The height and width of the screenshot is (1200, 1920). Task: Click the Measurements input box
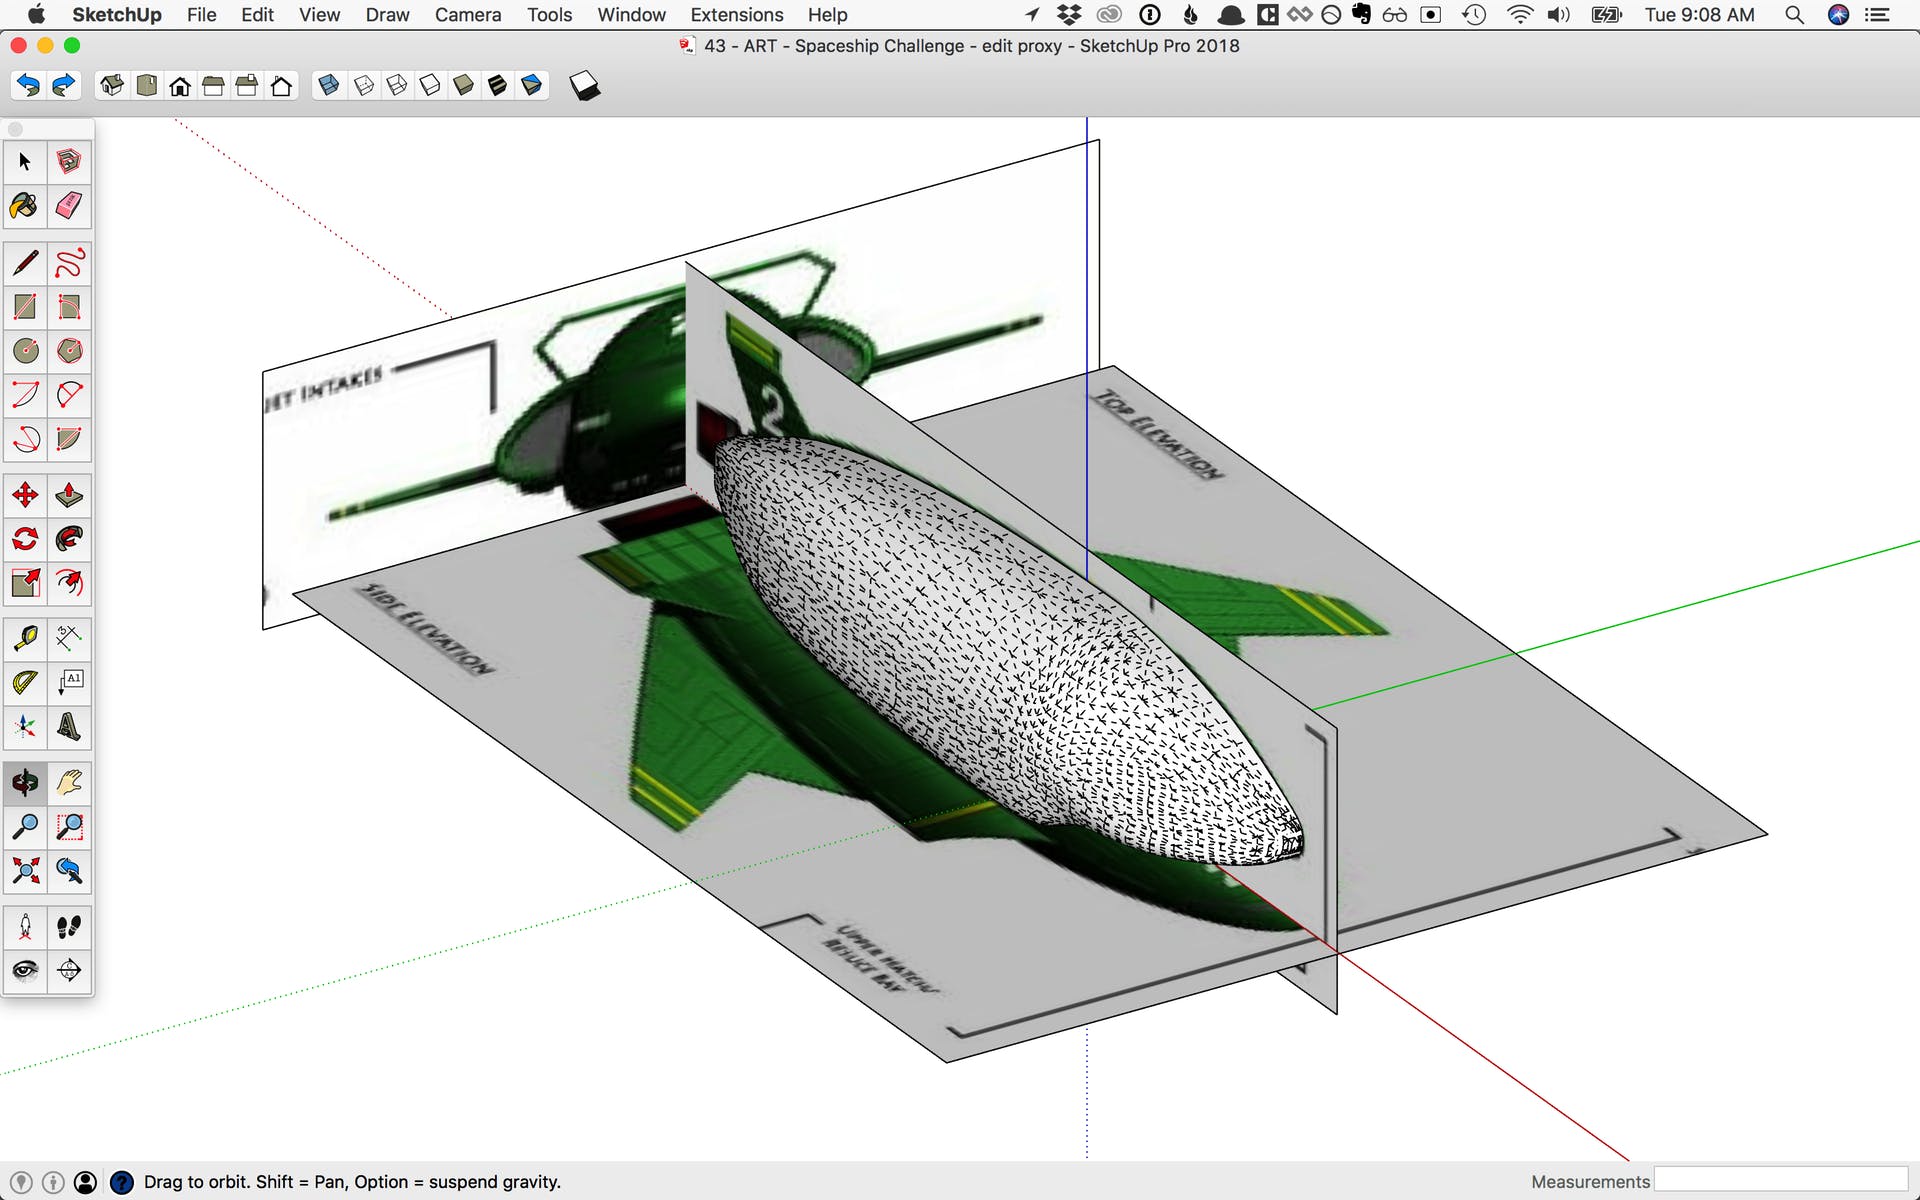[x=1780, y=1181]
